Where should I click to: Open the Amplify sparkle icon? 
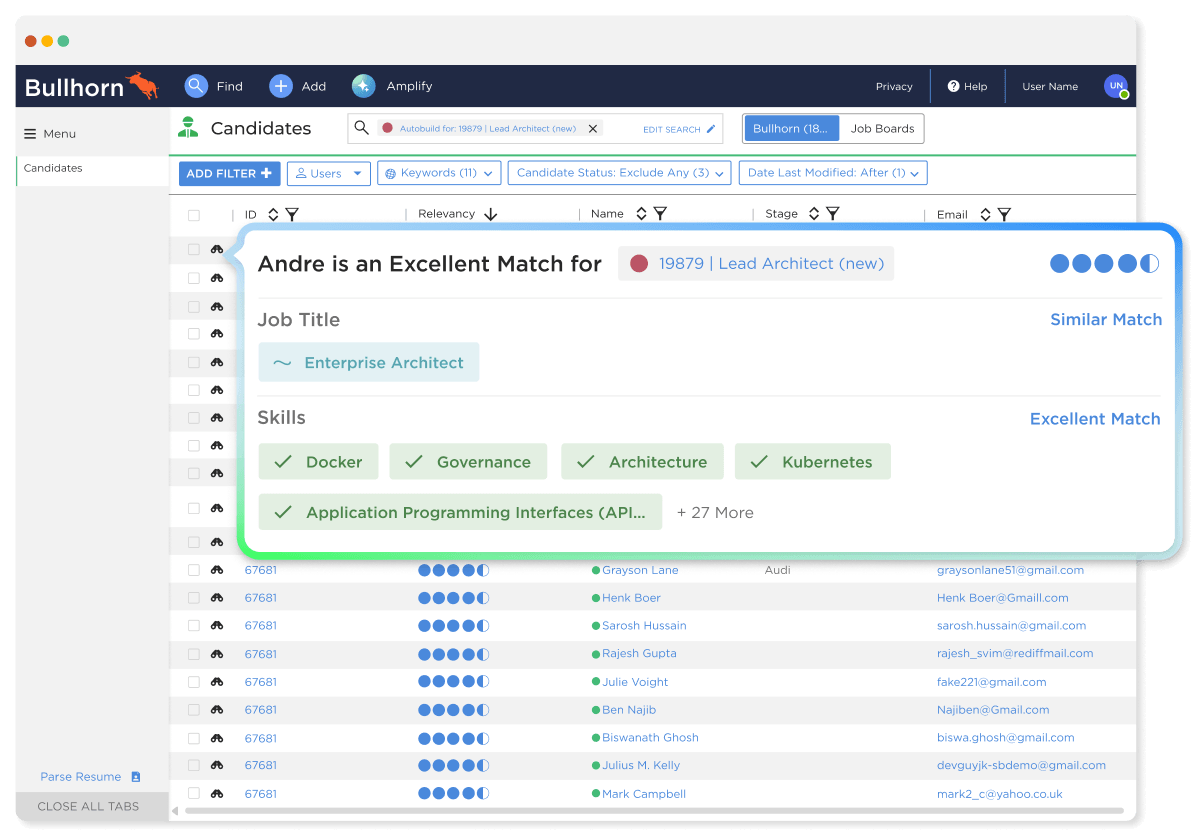363,86
